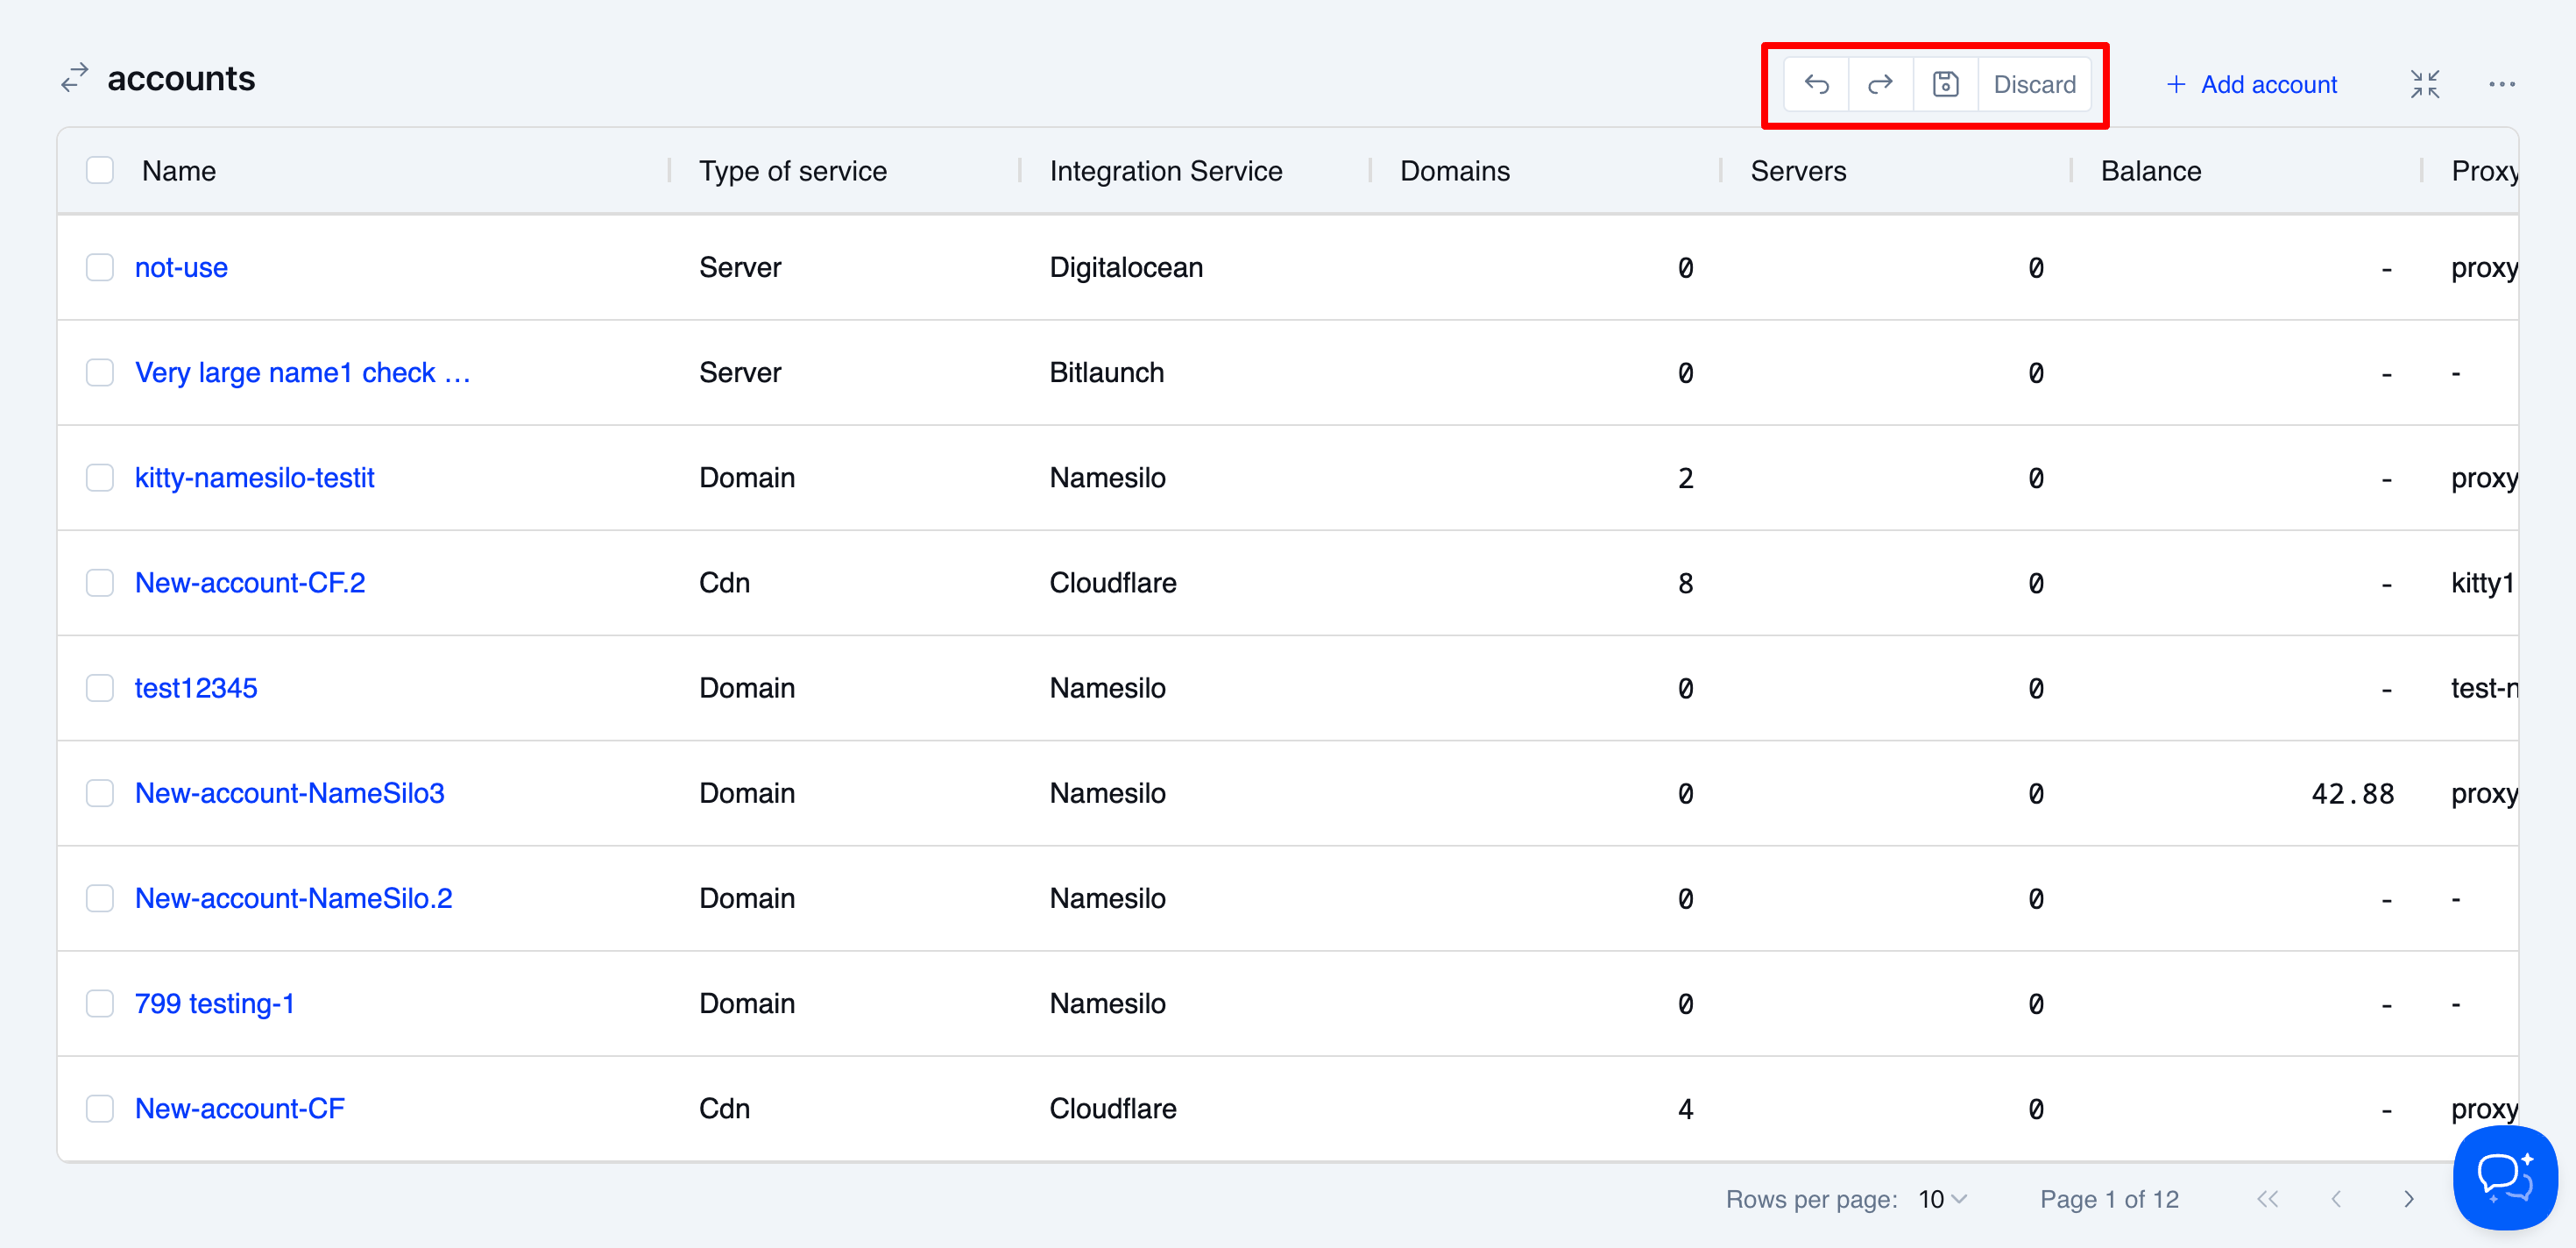Open New-account-CF.2 account link
This screenshot has height=1248, width=2576.
point(250,582)
